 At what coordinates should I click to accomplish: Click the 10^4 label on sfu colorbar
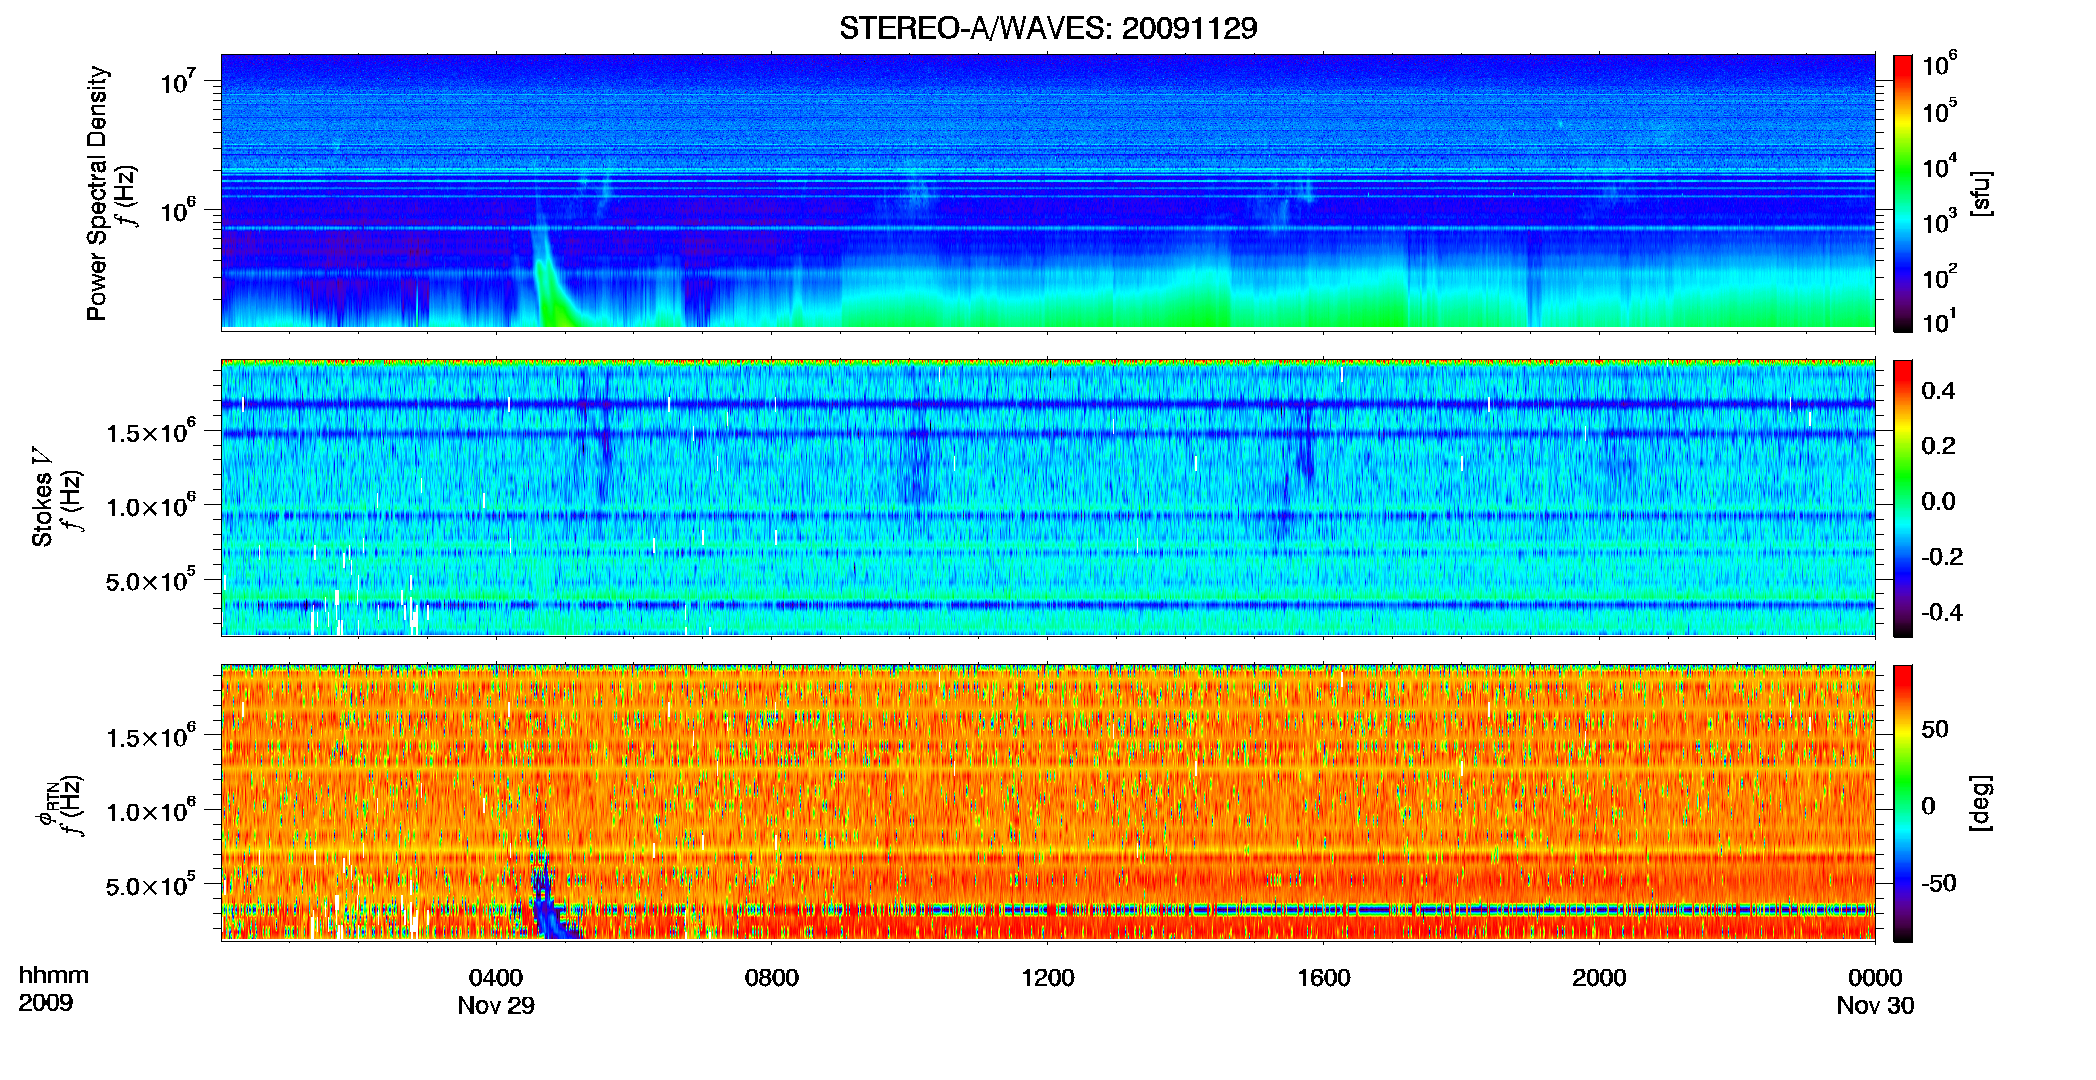pyautogui.click(x=1940, y=167)
